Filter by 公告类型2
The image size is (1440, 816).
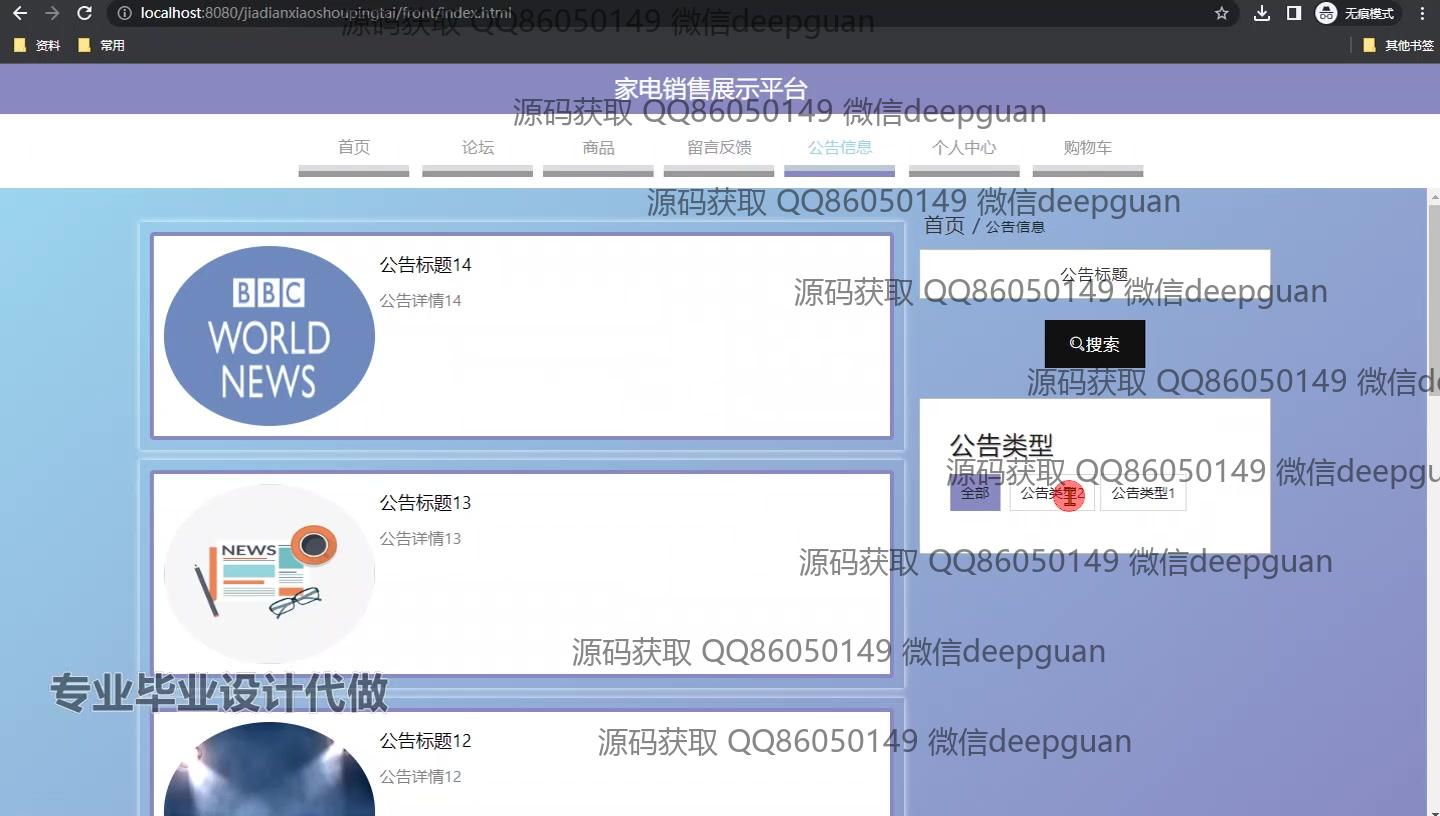1052,493
